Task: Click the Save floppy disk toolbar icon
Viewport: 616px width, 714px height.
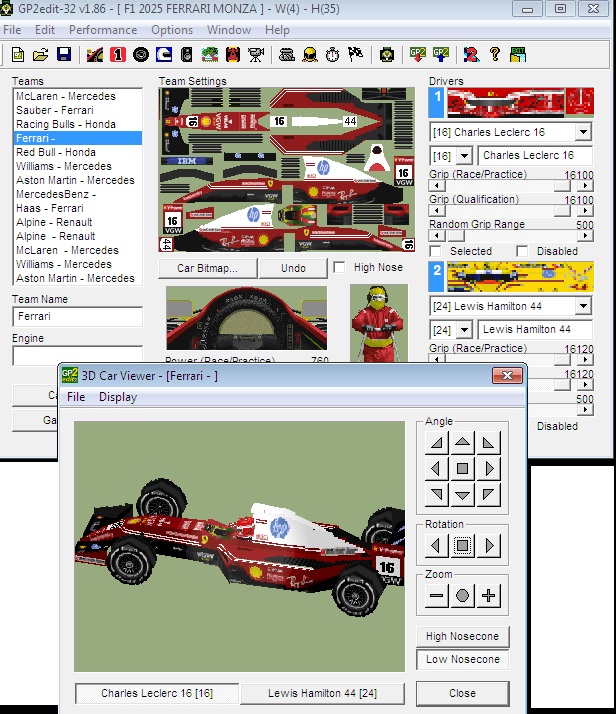Action: (63, 54)
